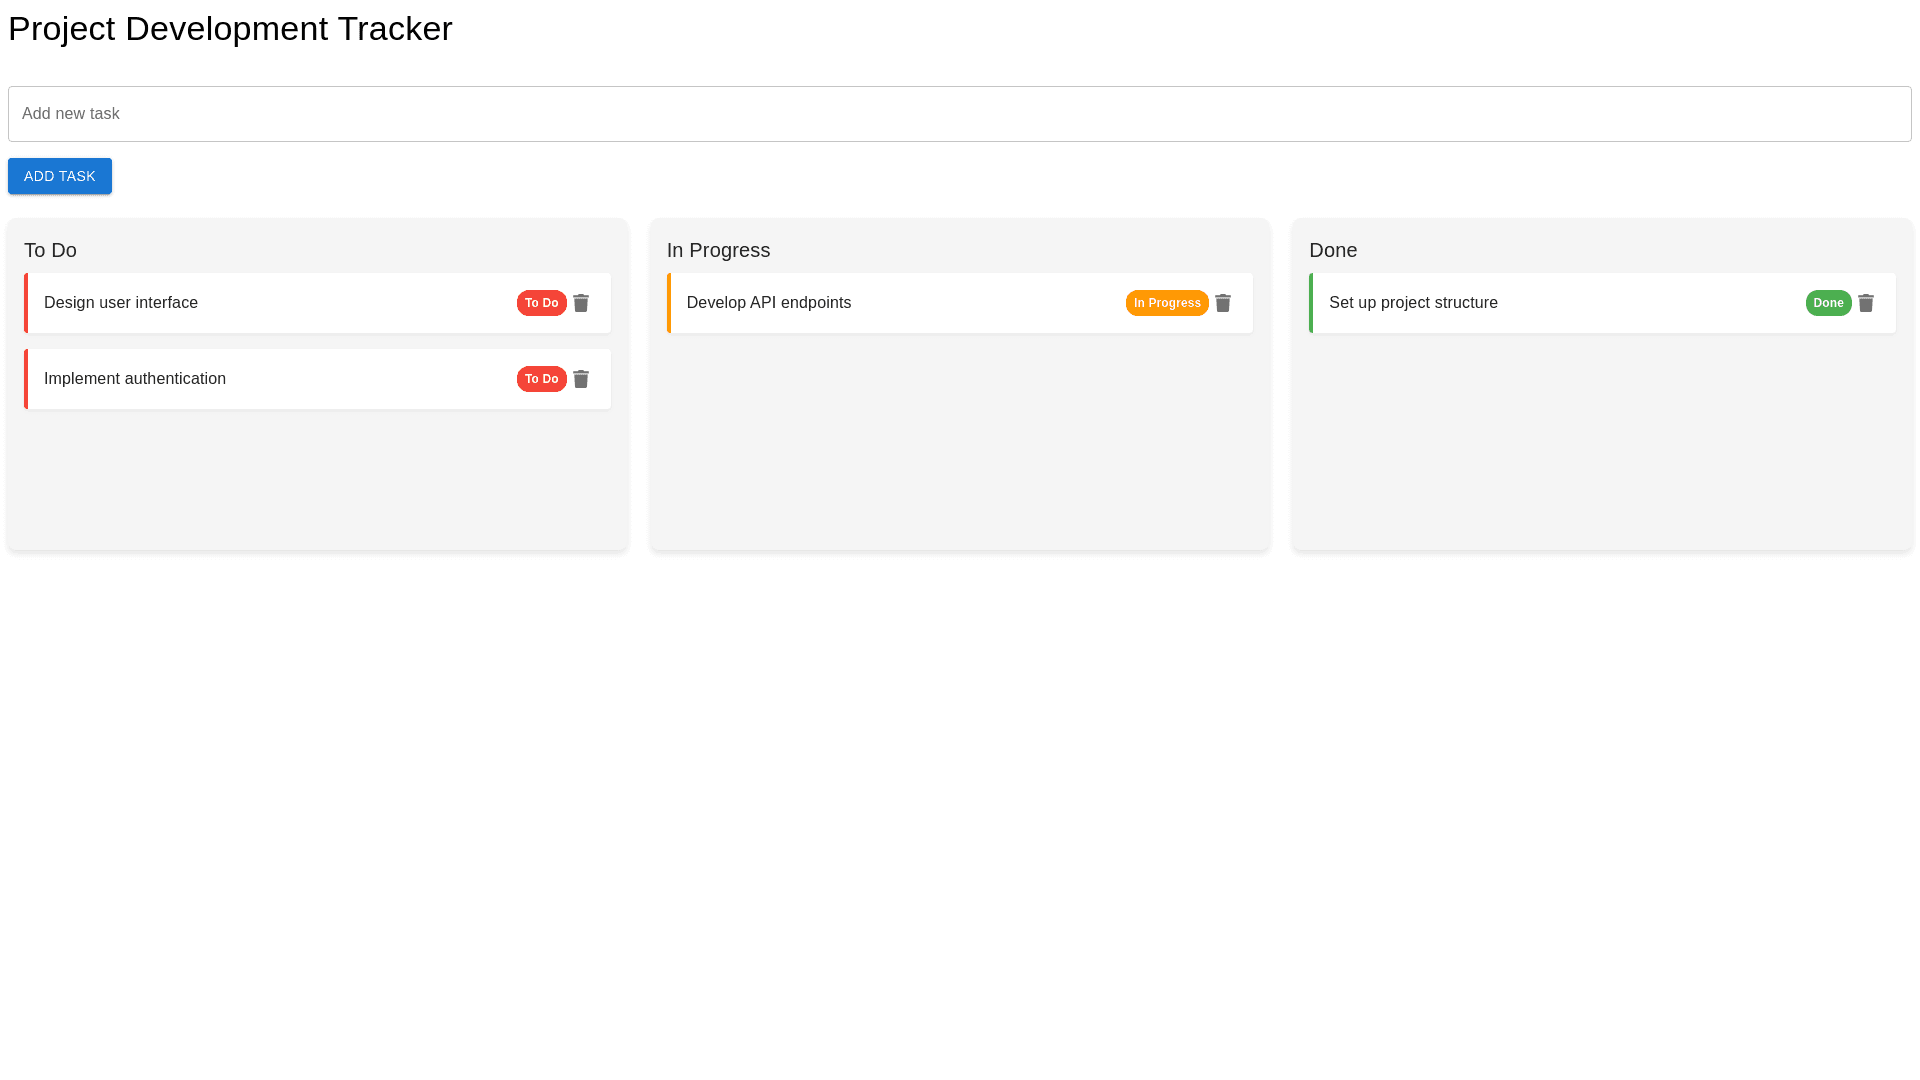
Task: Click empty area of the Done column
Action: pos(1602,450)
